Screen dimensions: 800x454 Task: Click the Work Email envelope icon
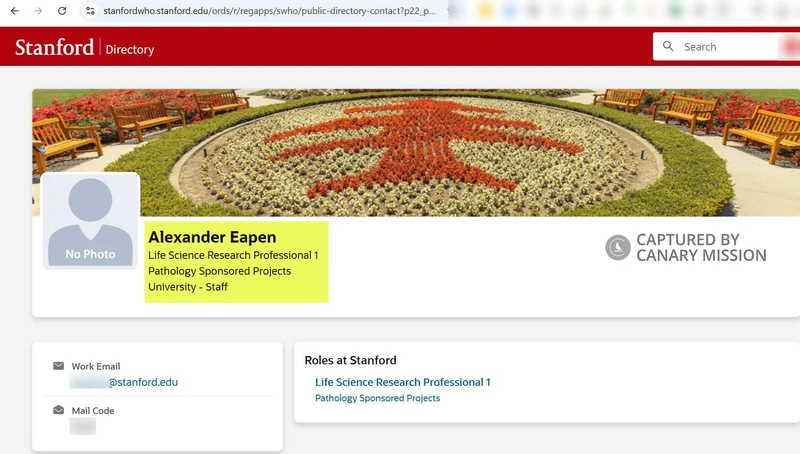[x=59, y=366]
